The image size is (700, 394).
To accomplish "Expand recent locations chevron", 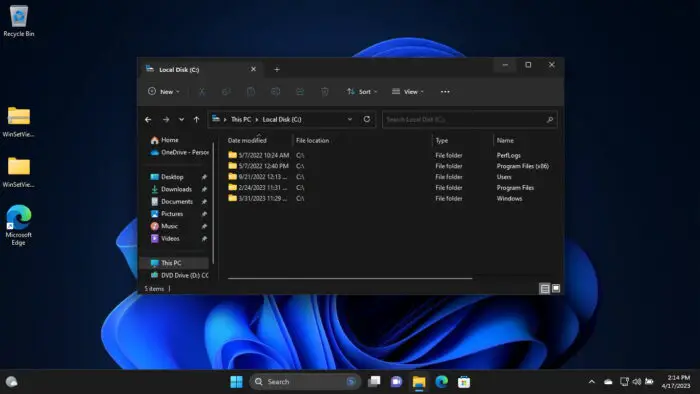I will (x=181, y=120).
